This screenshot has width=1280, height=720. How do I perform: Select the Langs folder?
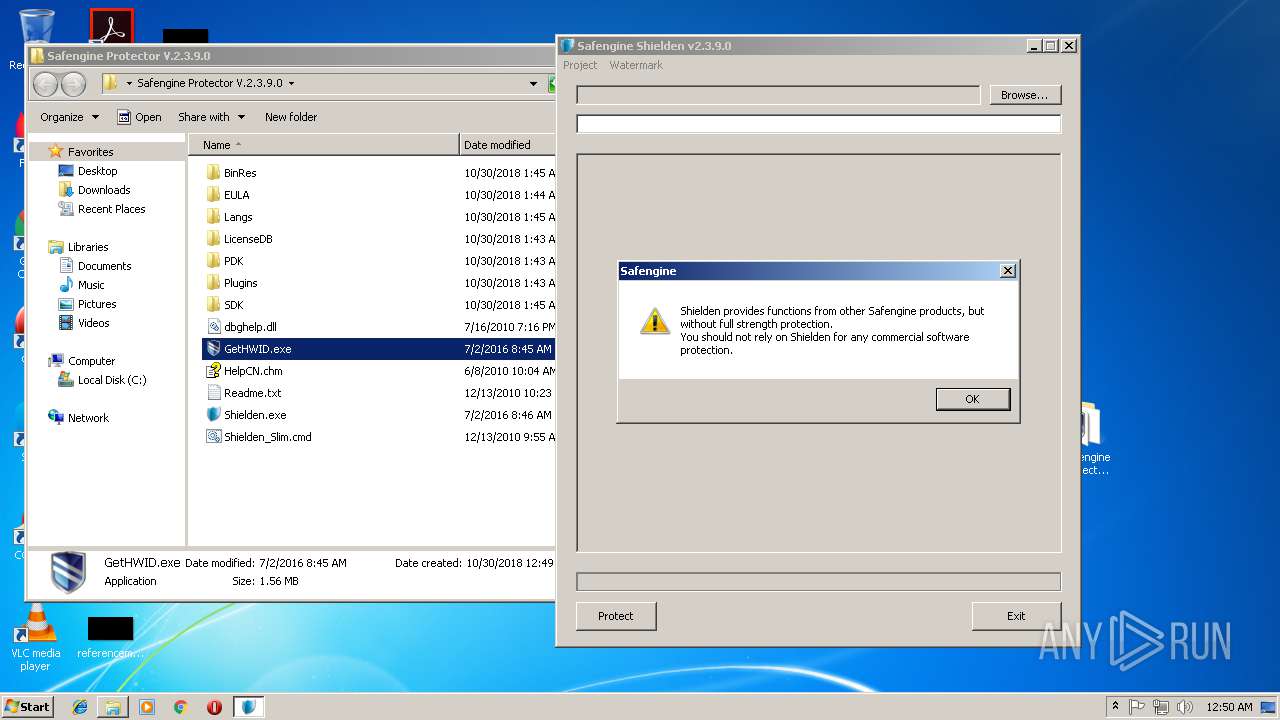coord(238,217)
